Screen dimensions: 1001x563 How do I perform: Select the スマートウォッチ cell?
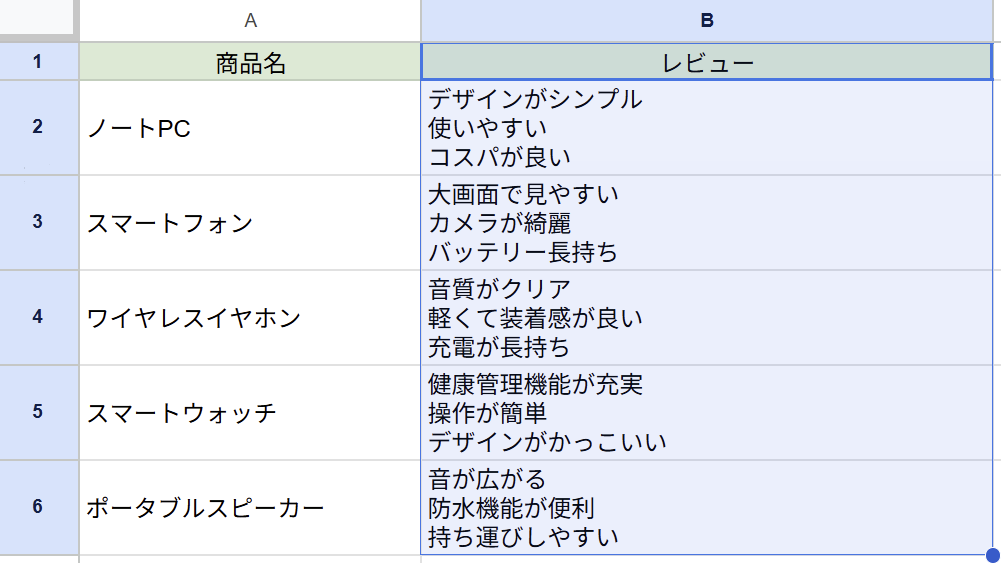click(250, 413)
